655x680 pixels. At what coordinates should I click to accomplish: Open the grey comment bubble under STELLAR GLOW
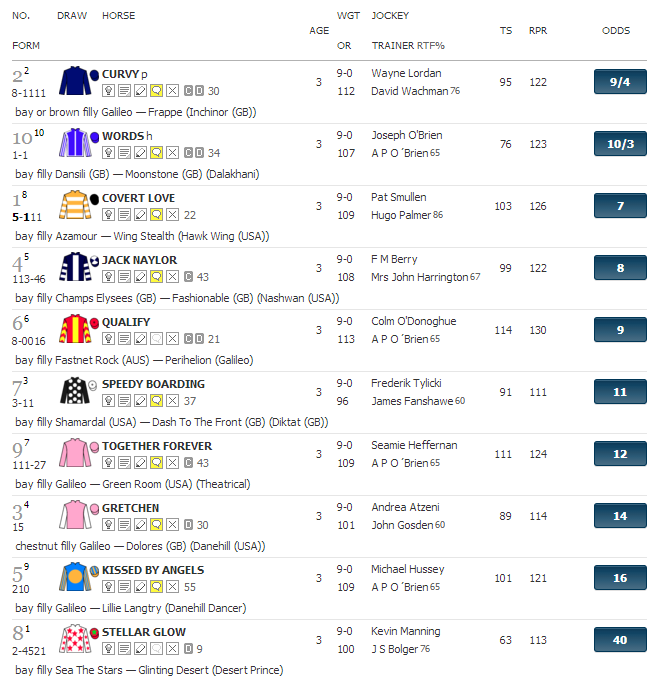tap(157, 649)
